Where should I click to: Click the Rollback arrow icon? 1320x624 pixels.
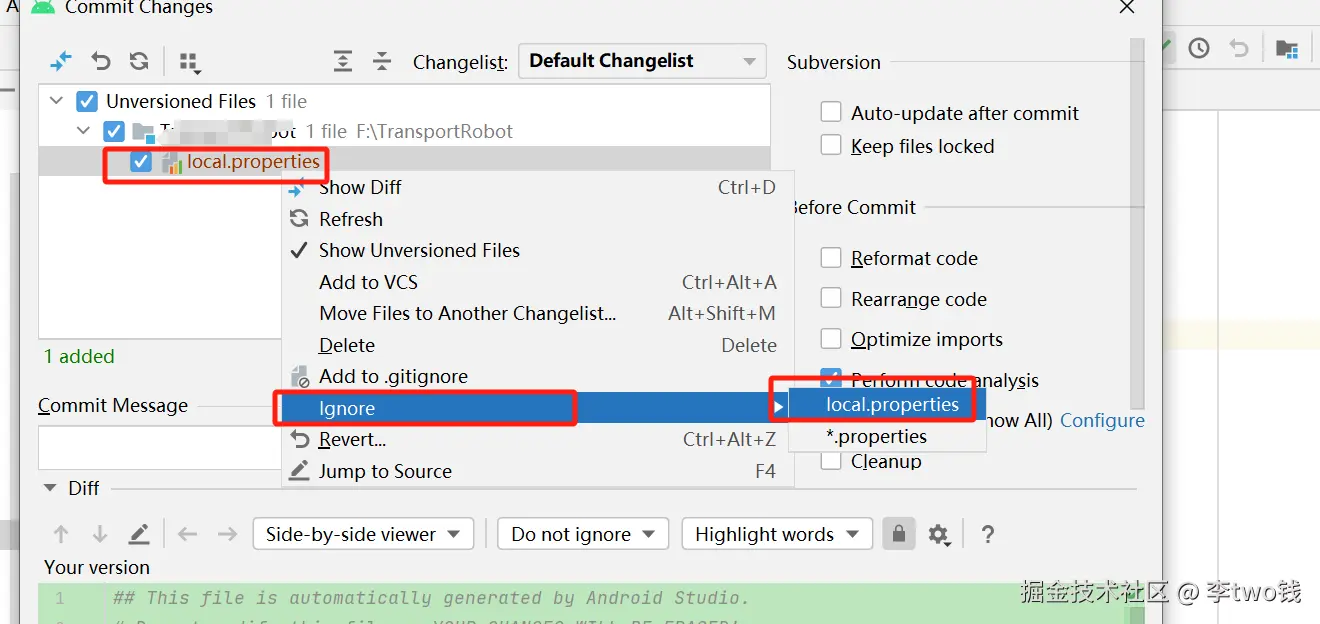point(101,61)
